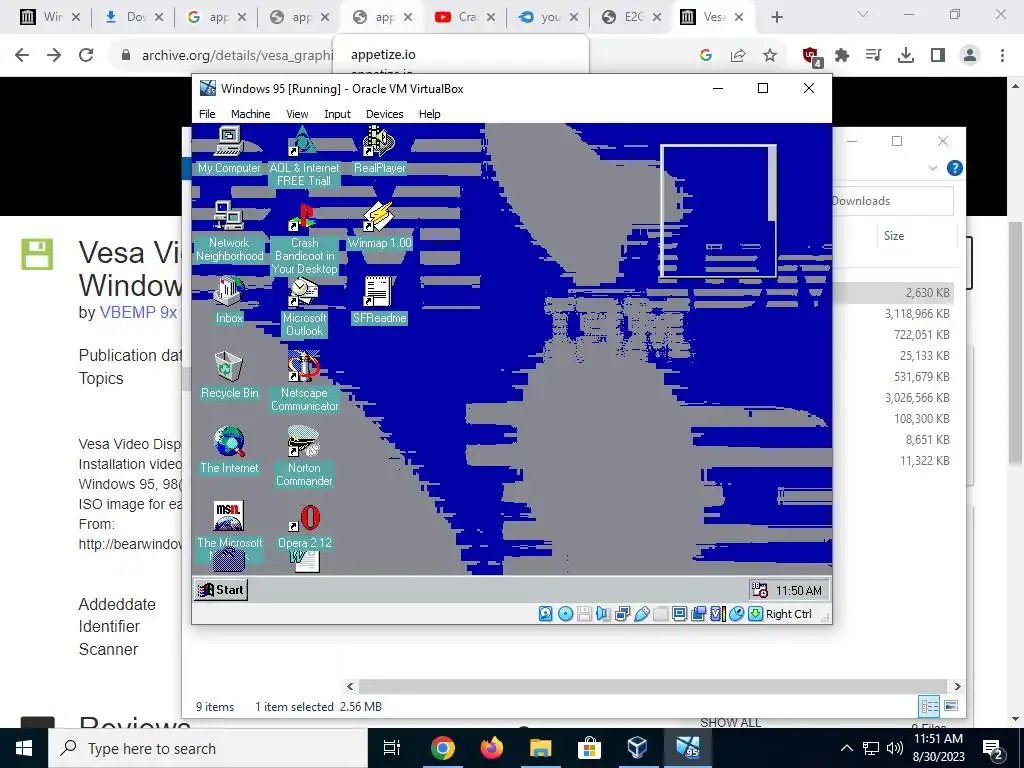
Task: Open the VBEMP 9x author link
Action: [x=138, y=312]
